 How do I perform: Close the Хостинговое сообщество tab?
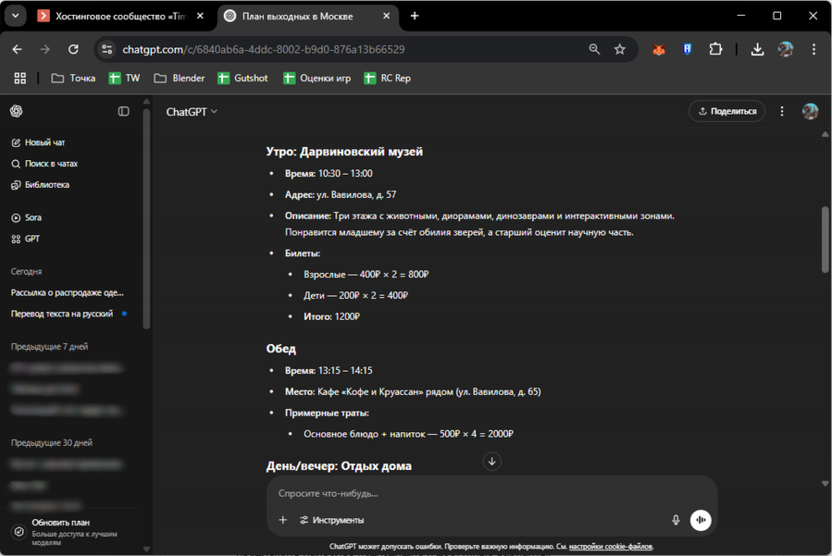coord(200,16)
